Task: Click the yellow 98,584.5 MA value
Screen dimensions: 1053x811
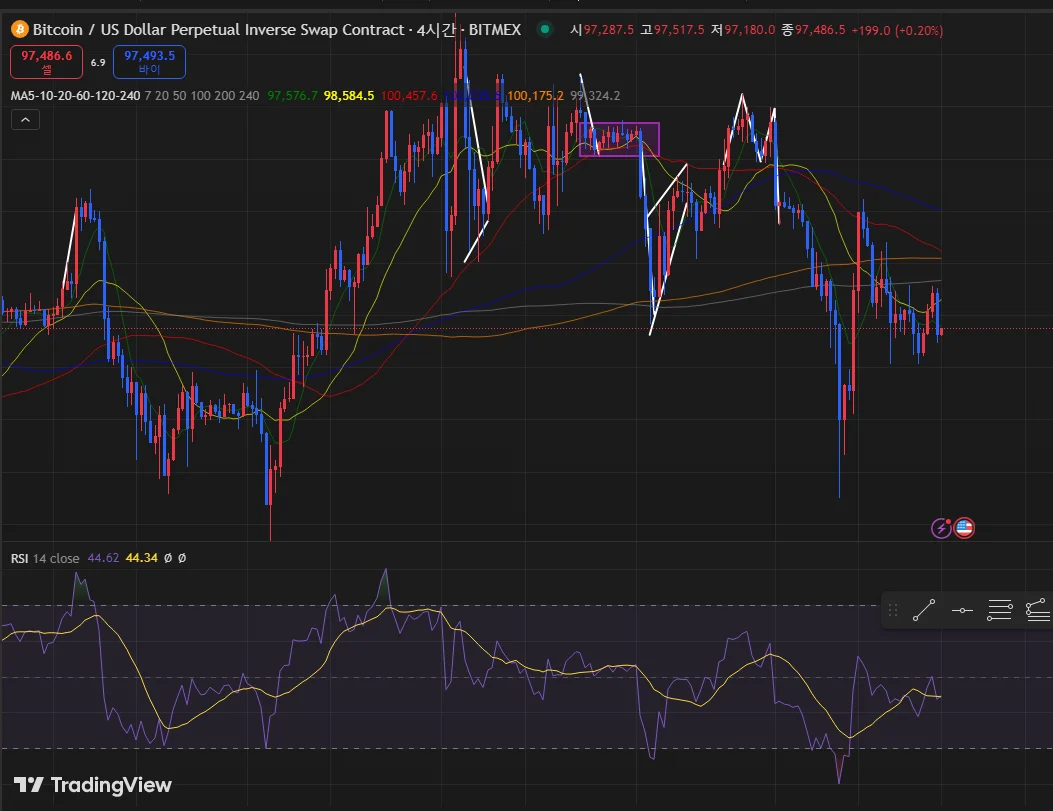Action: click(x=349, y=96)
